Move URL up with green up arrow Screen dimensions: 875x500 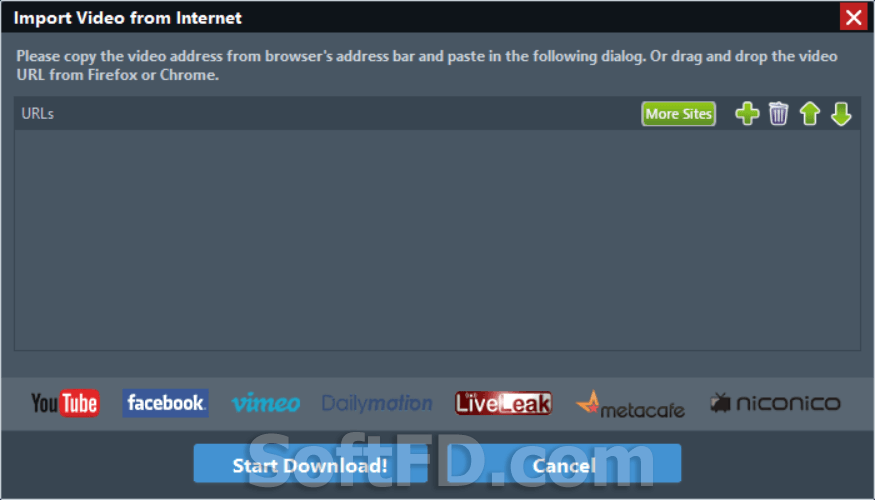click(810, 114)
